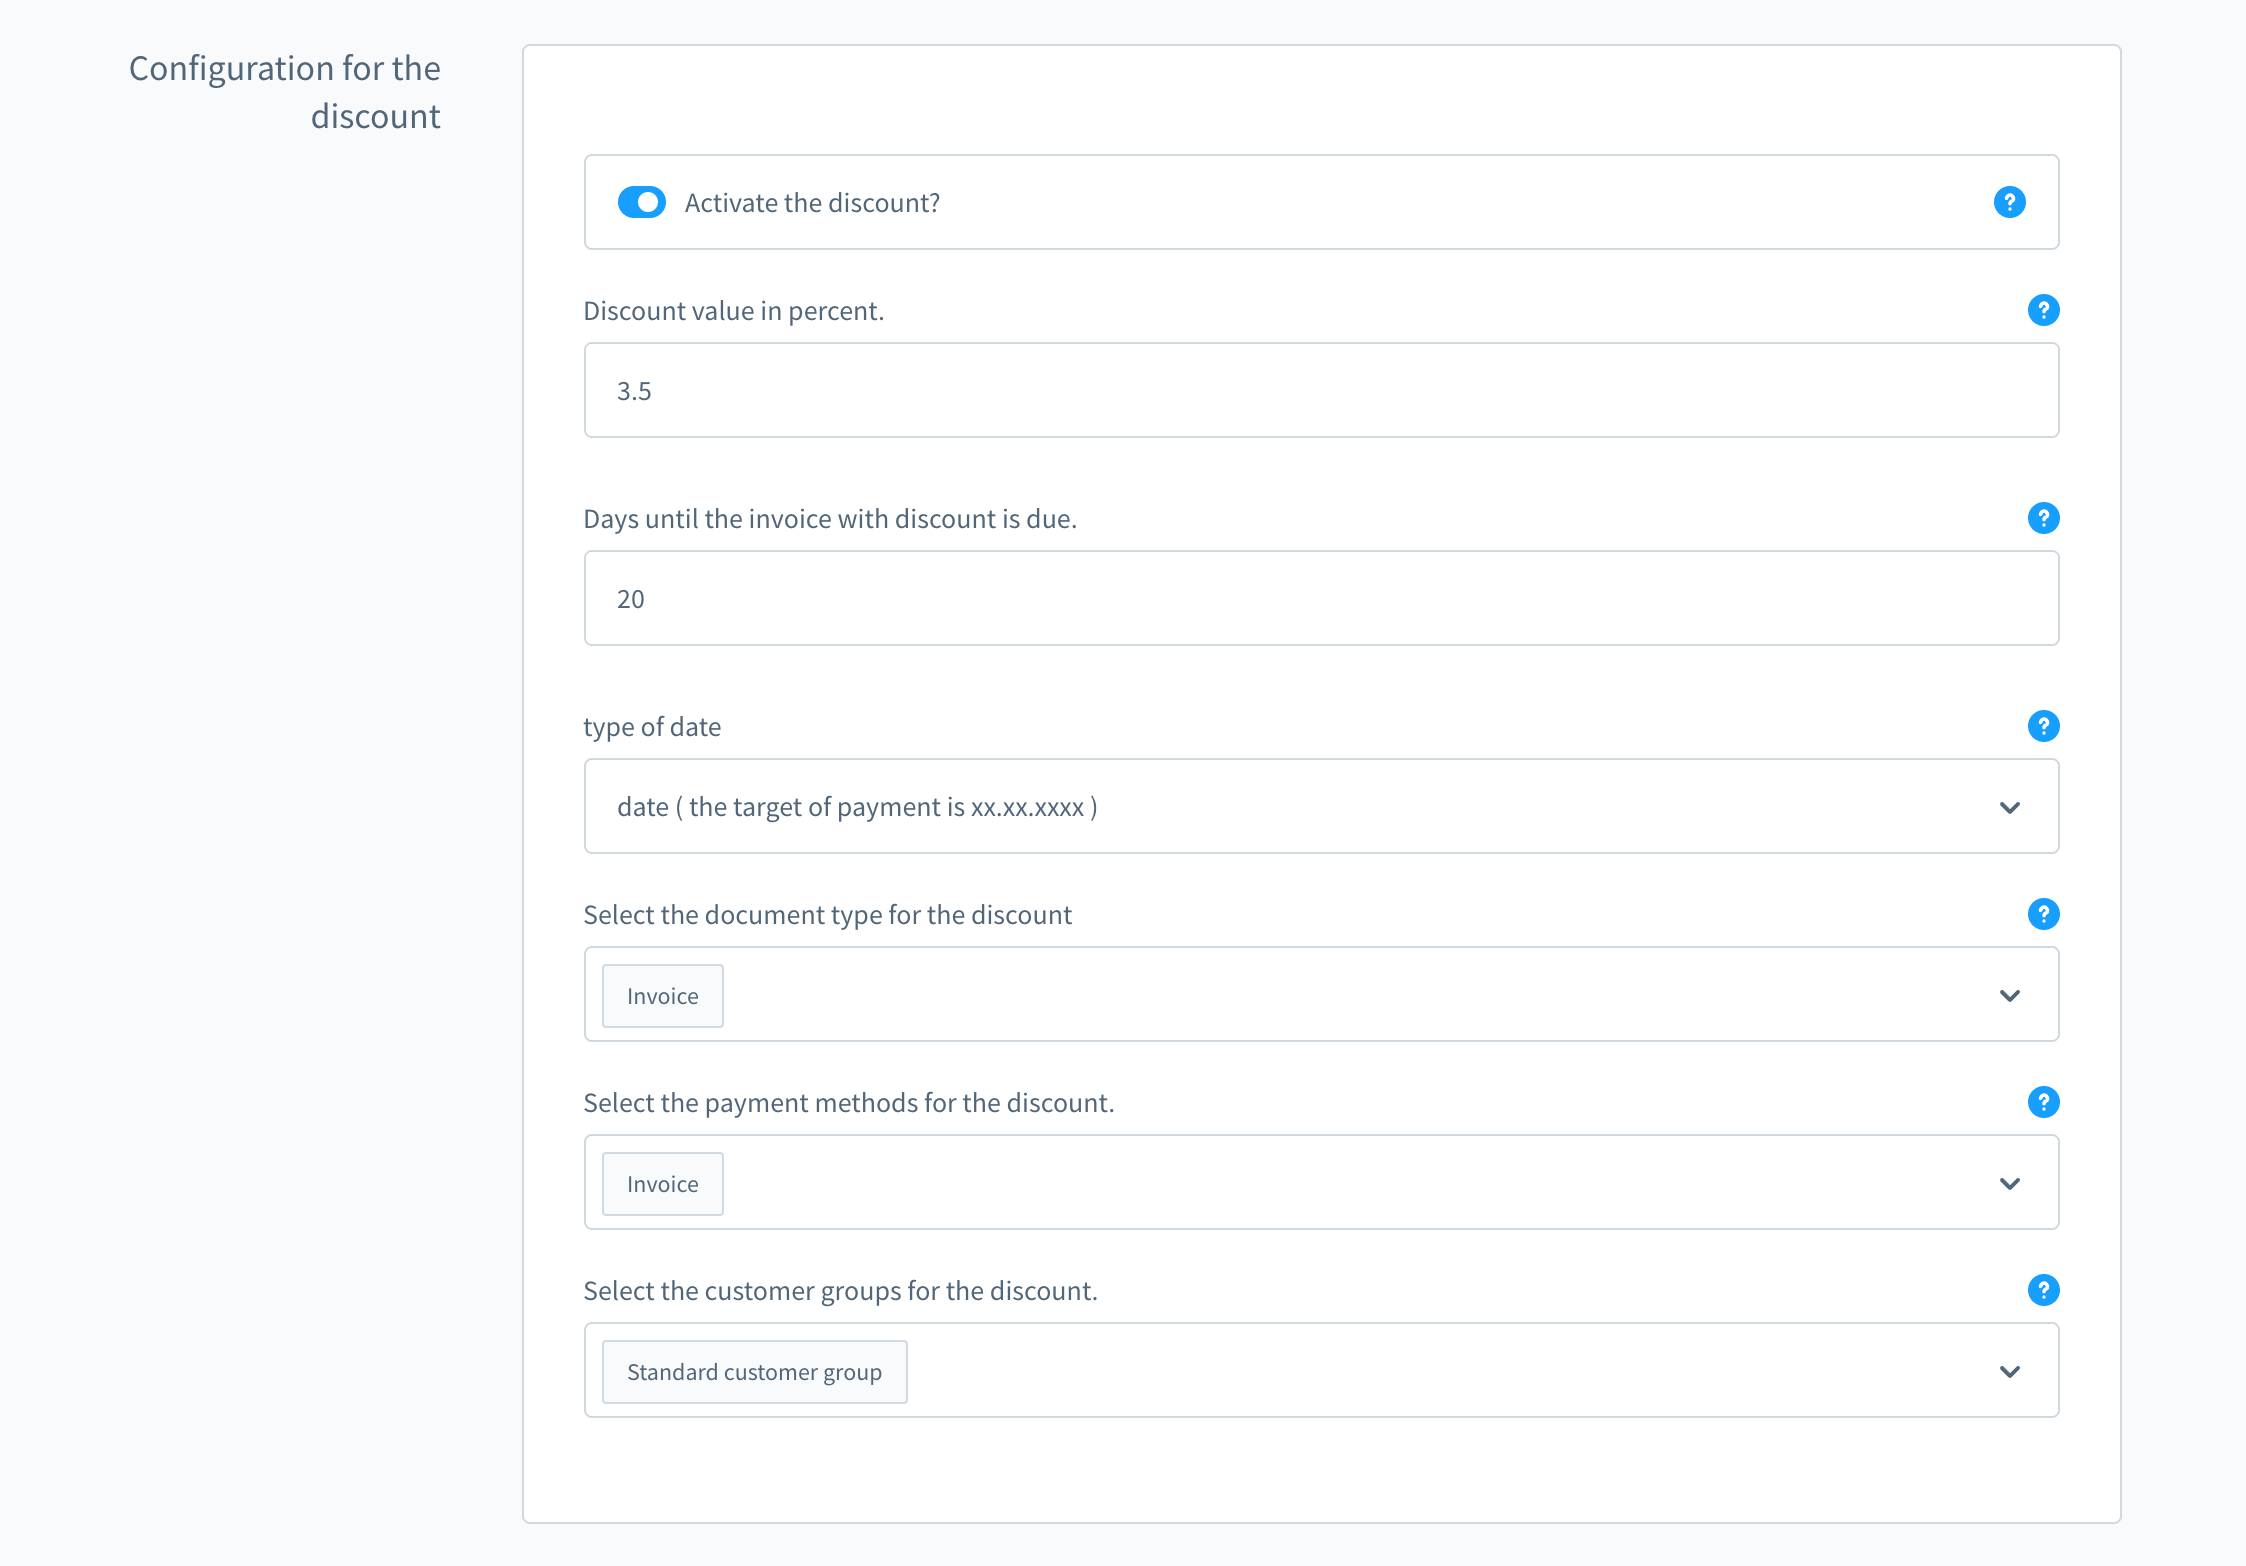Expand the 'Select the document type' dropdown
The height and width of the screenshot is (1566, 2246).
2010,995
